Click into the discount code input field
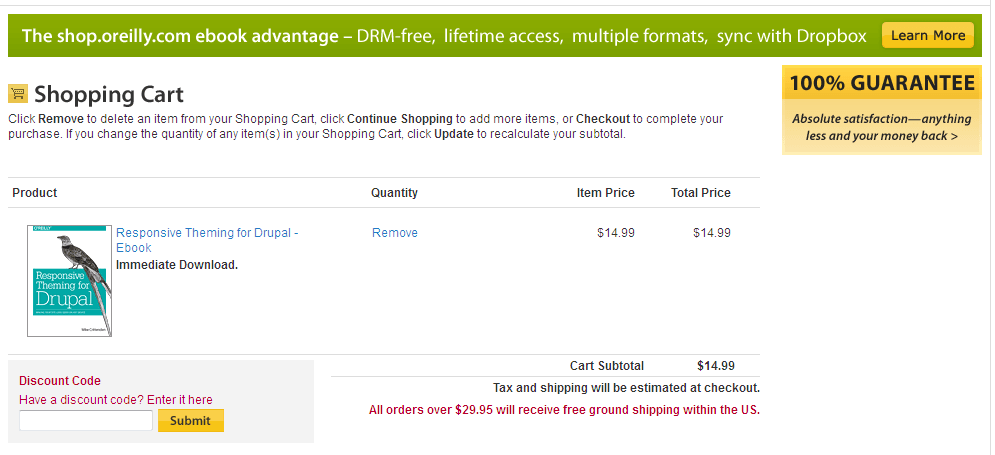 pos(86,421)
